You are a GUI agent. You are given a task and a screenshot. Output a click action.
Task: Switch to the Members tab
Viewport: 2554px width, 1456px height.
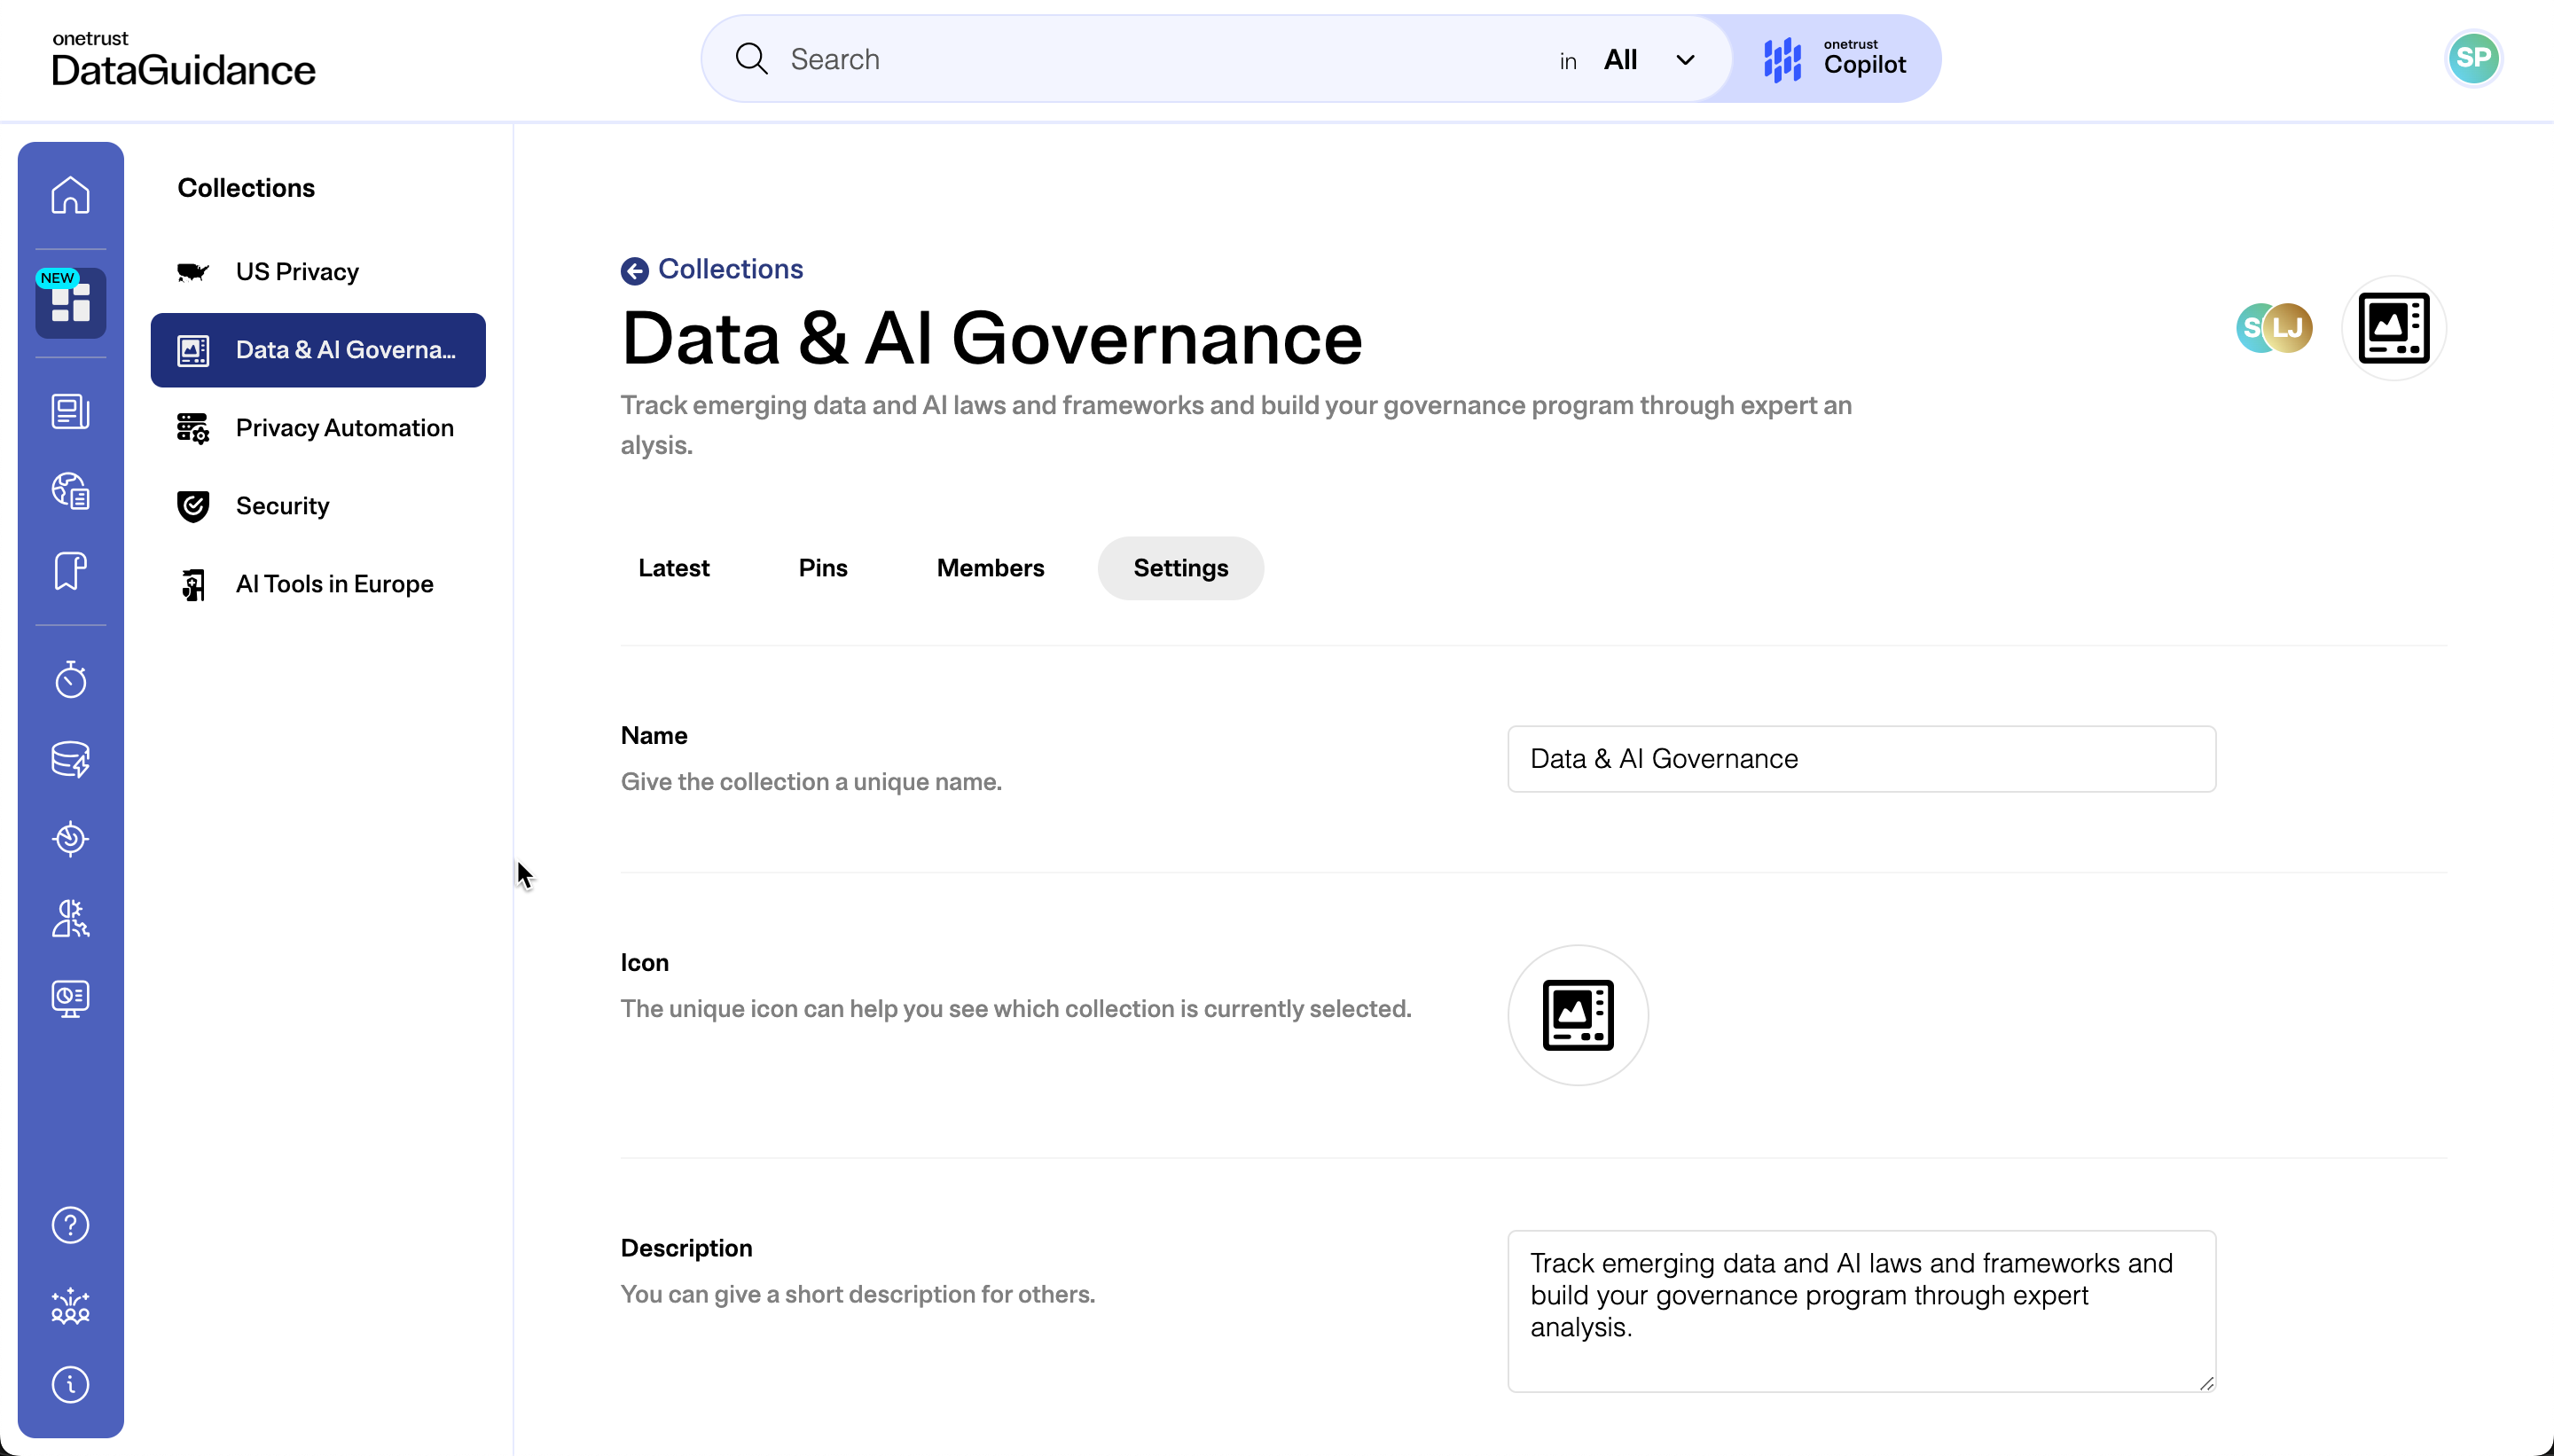989,567
